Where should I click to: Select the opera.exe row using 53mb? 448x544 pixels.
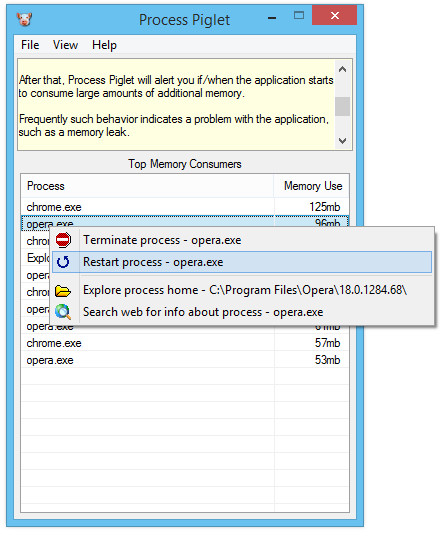click(185, 360)
